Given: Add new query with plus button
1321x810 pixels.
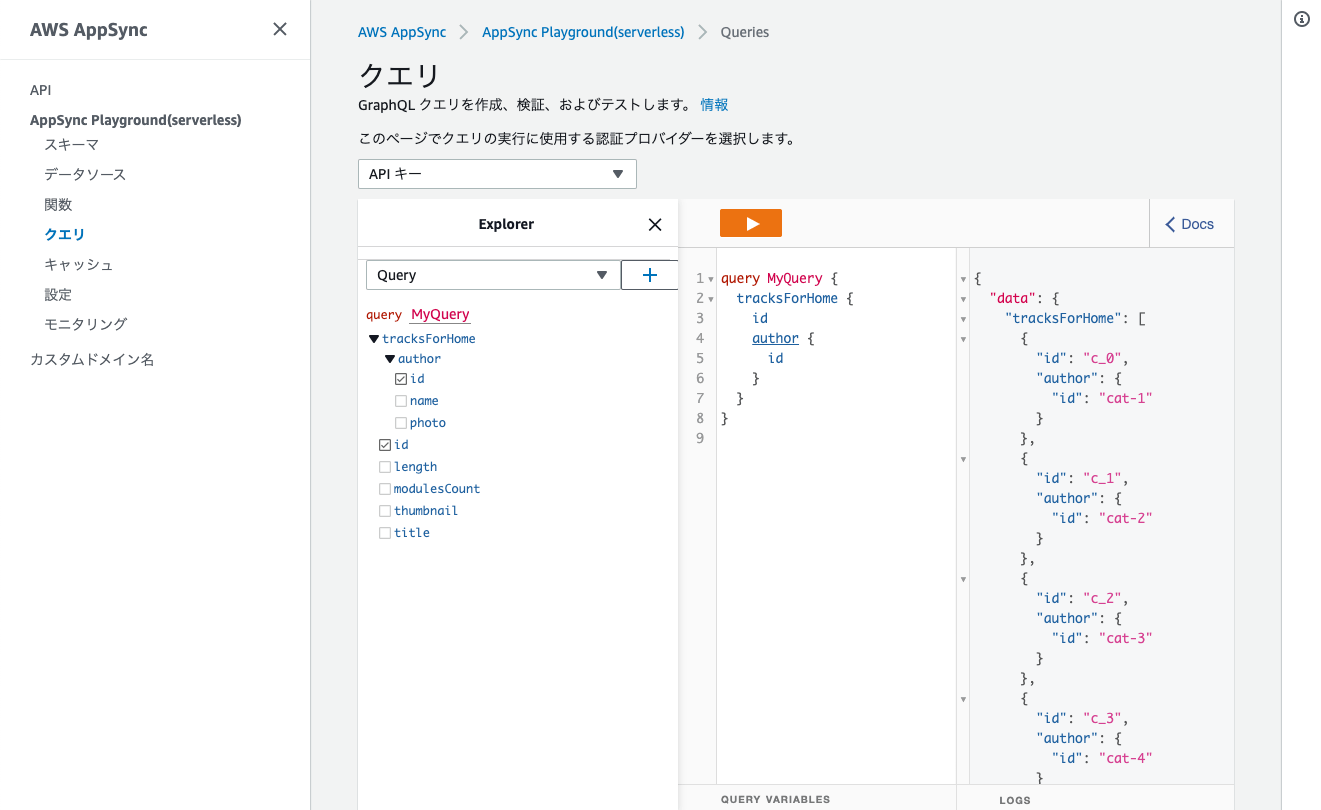Looking at the screenshot, I should [x=649, y=275].
